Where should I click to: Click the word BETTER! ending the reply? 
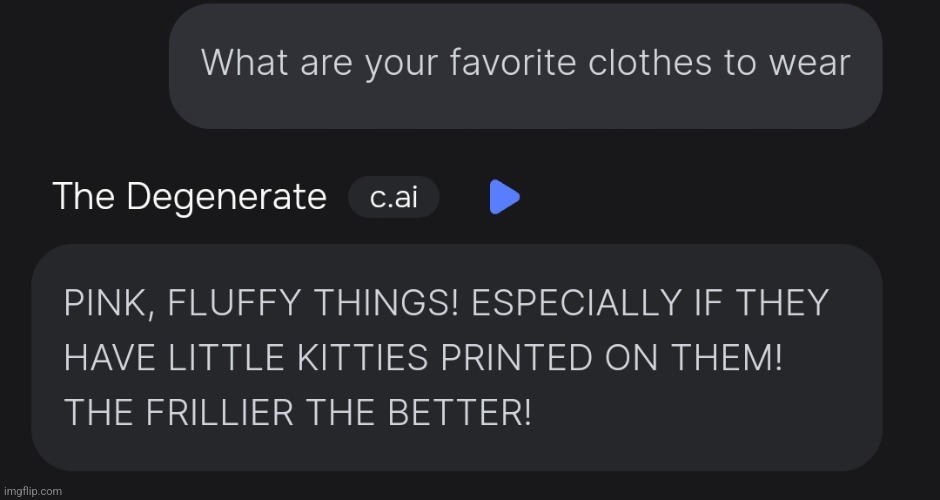point(459,412)
